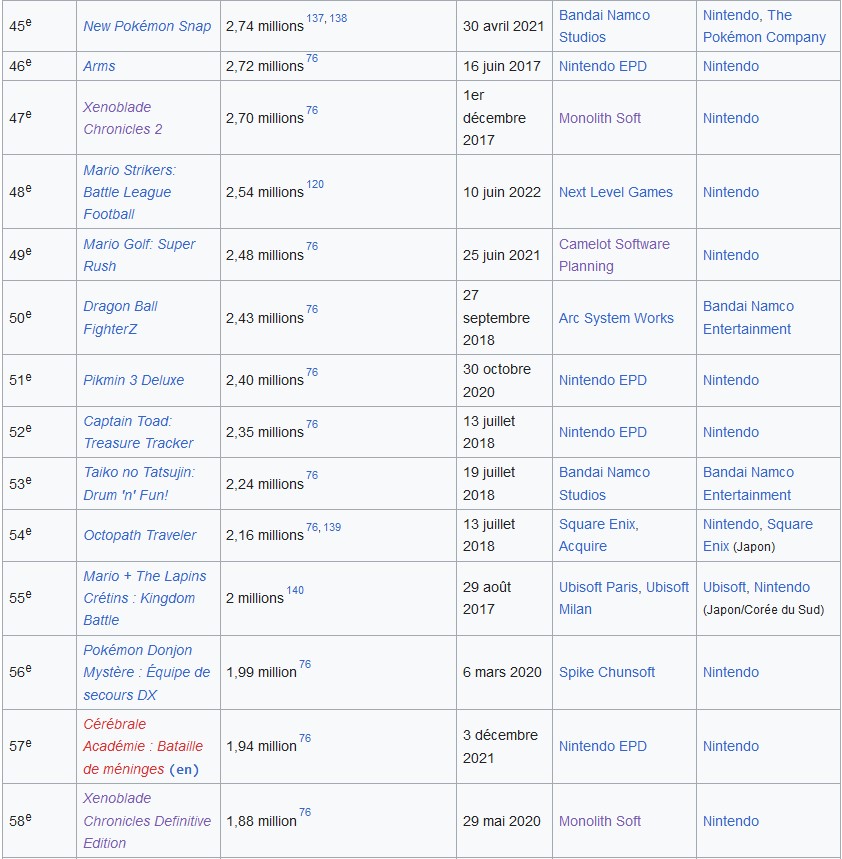The height and width of the screenshot is (859, 842).
Task: Click reference 138 next to 2,74 millions
Action: coord(338,18)
